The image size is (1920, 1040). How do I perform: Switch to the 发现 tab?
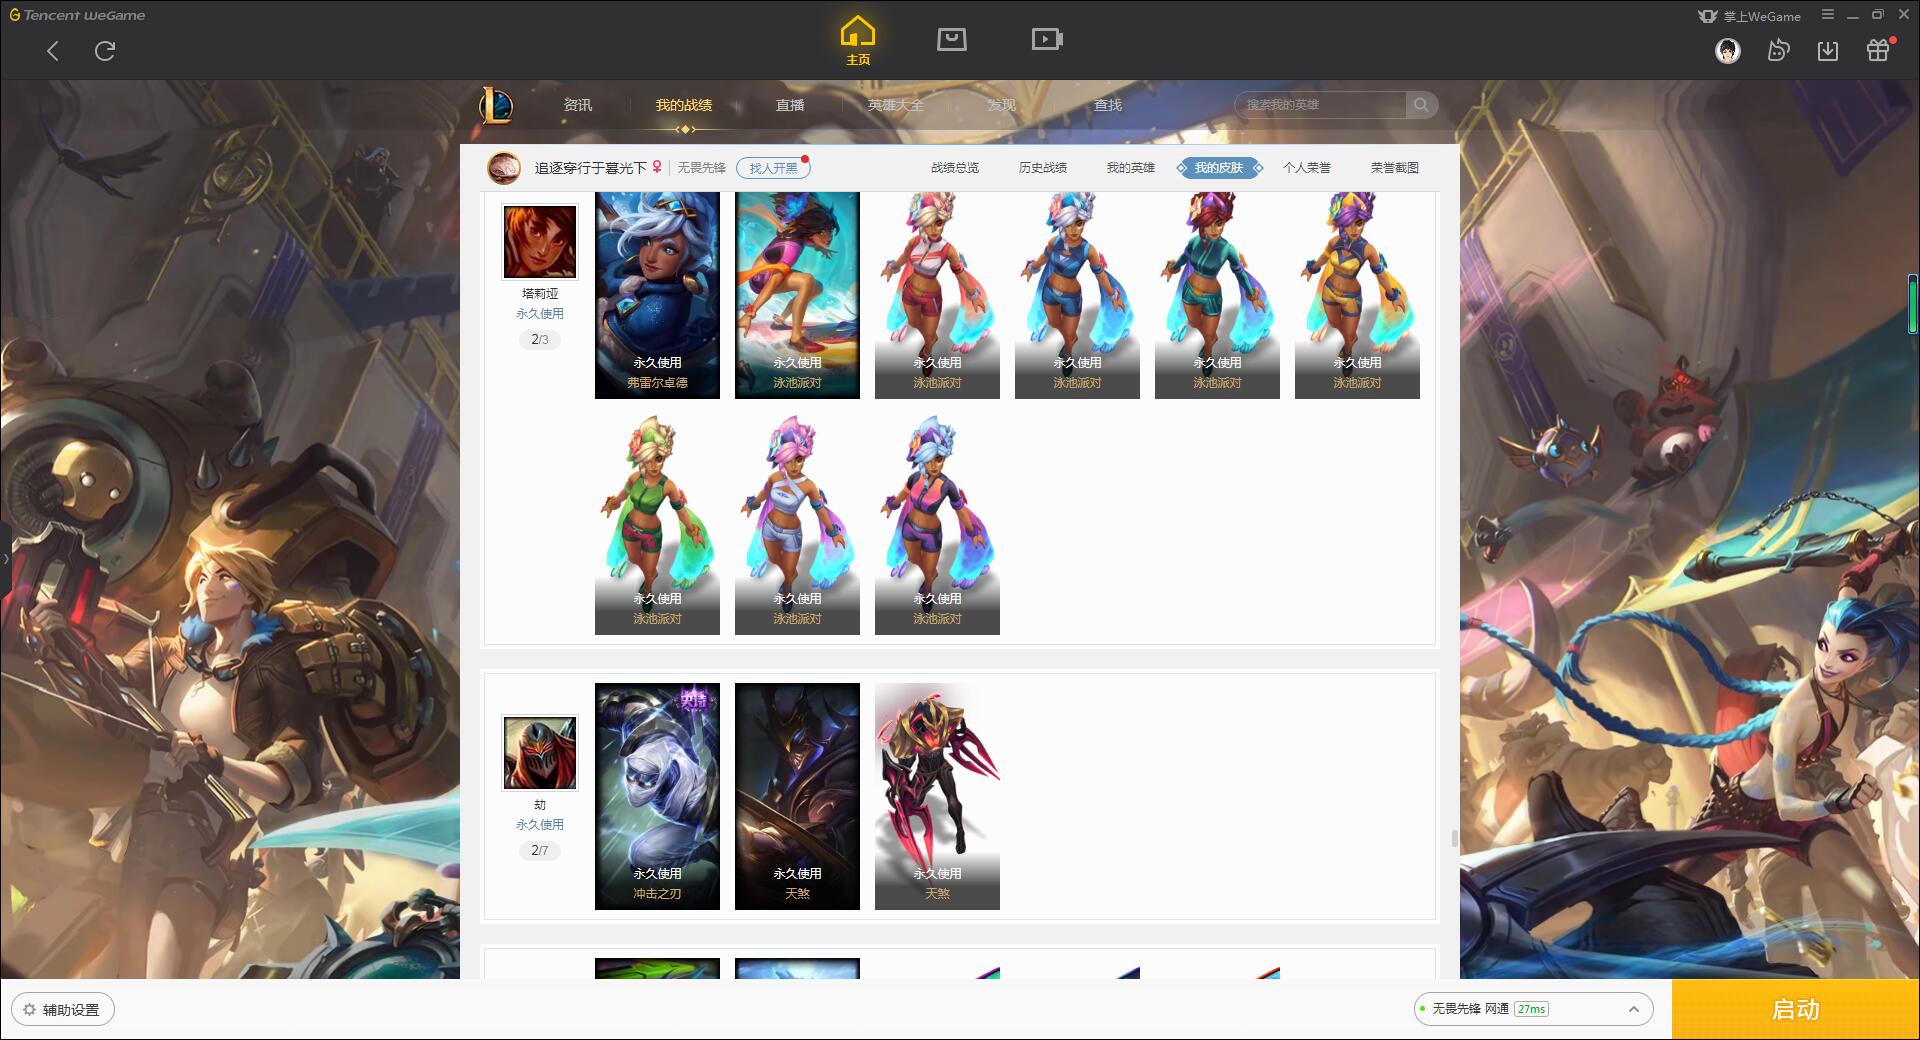point(1002,105)
